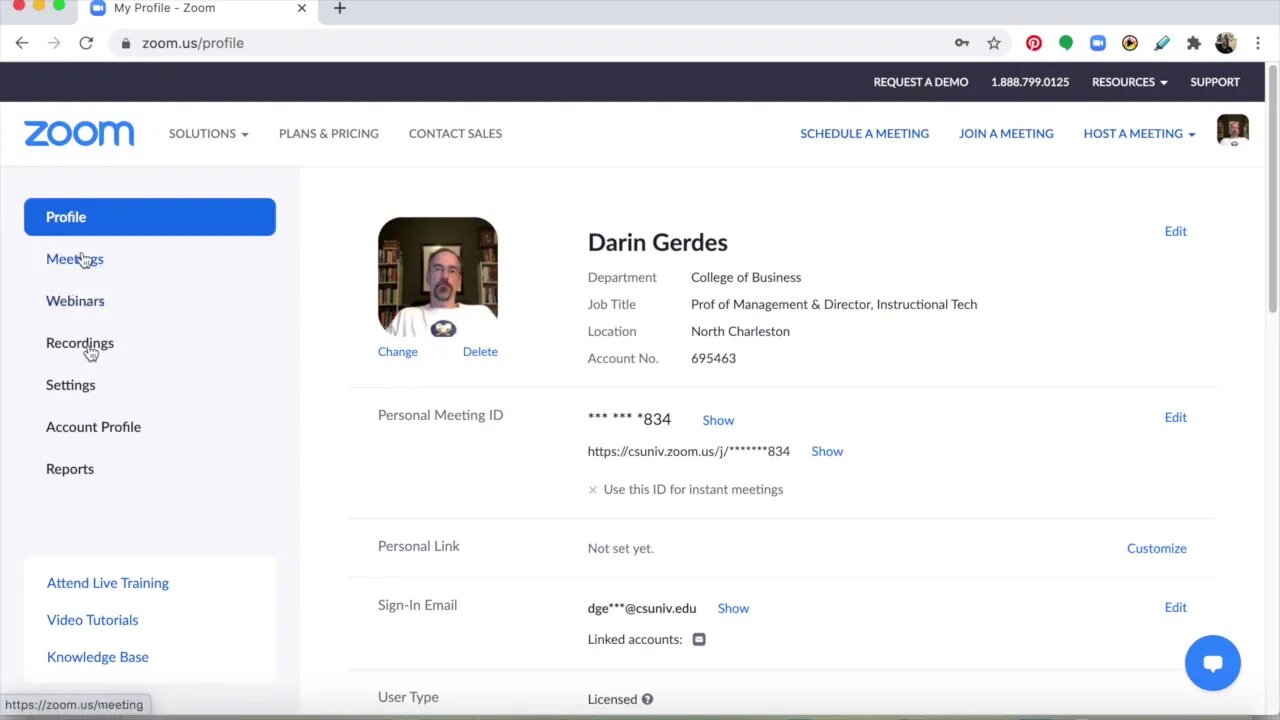
Task: Open Recordings in the sidebar
Action: click(x=80, y=343)
